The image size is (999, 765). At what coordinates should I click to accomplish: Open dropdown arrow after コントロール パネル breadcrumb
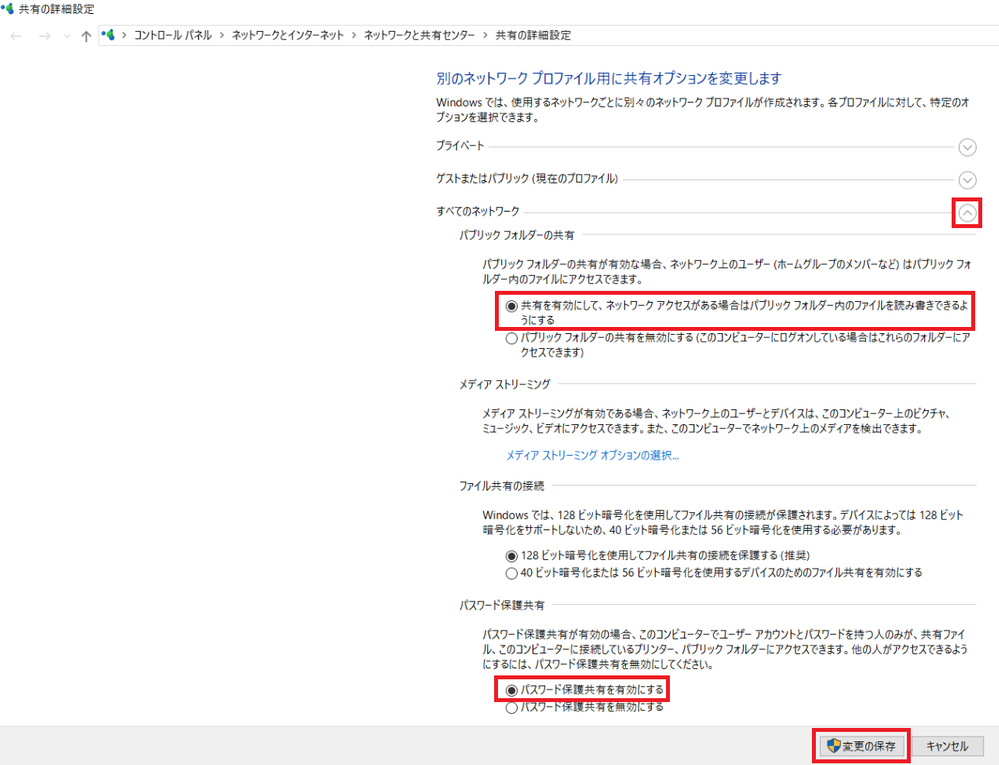click(x=222, y=36)
